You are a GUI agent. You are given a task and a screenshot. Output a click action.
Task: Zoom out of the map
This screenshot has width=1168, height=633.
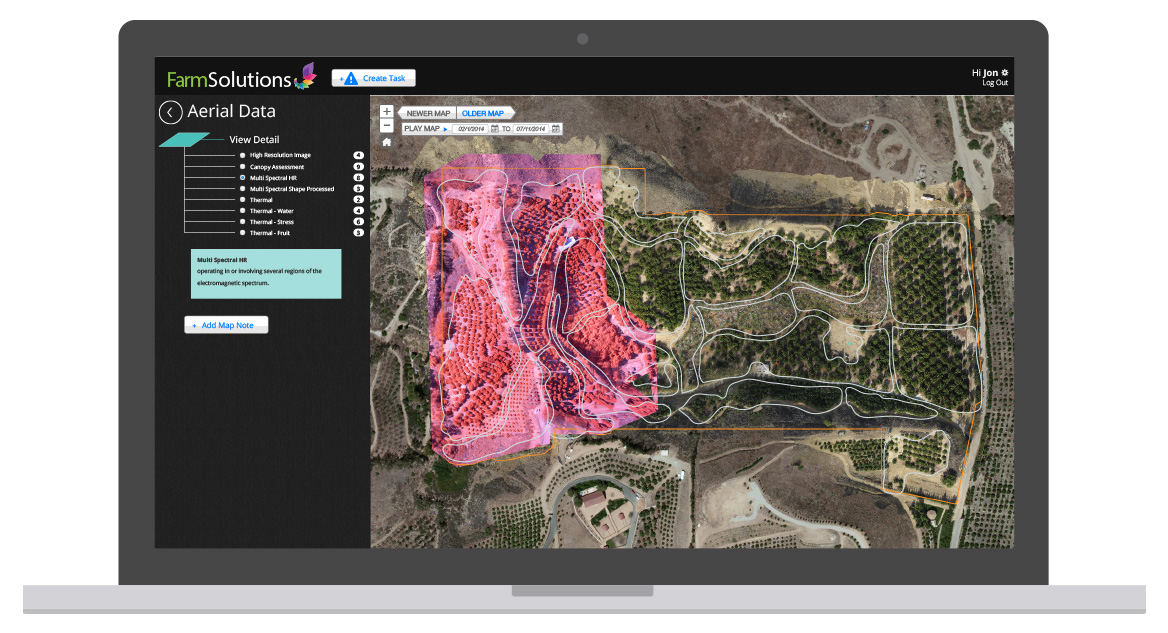pyautogui.click(x=387, y=126)
